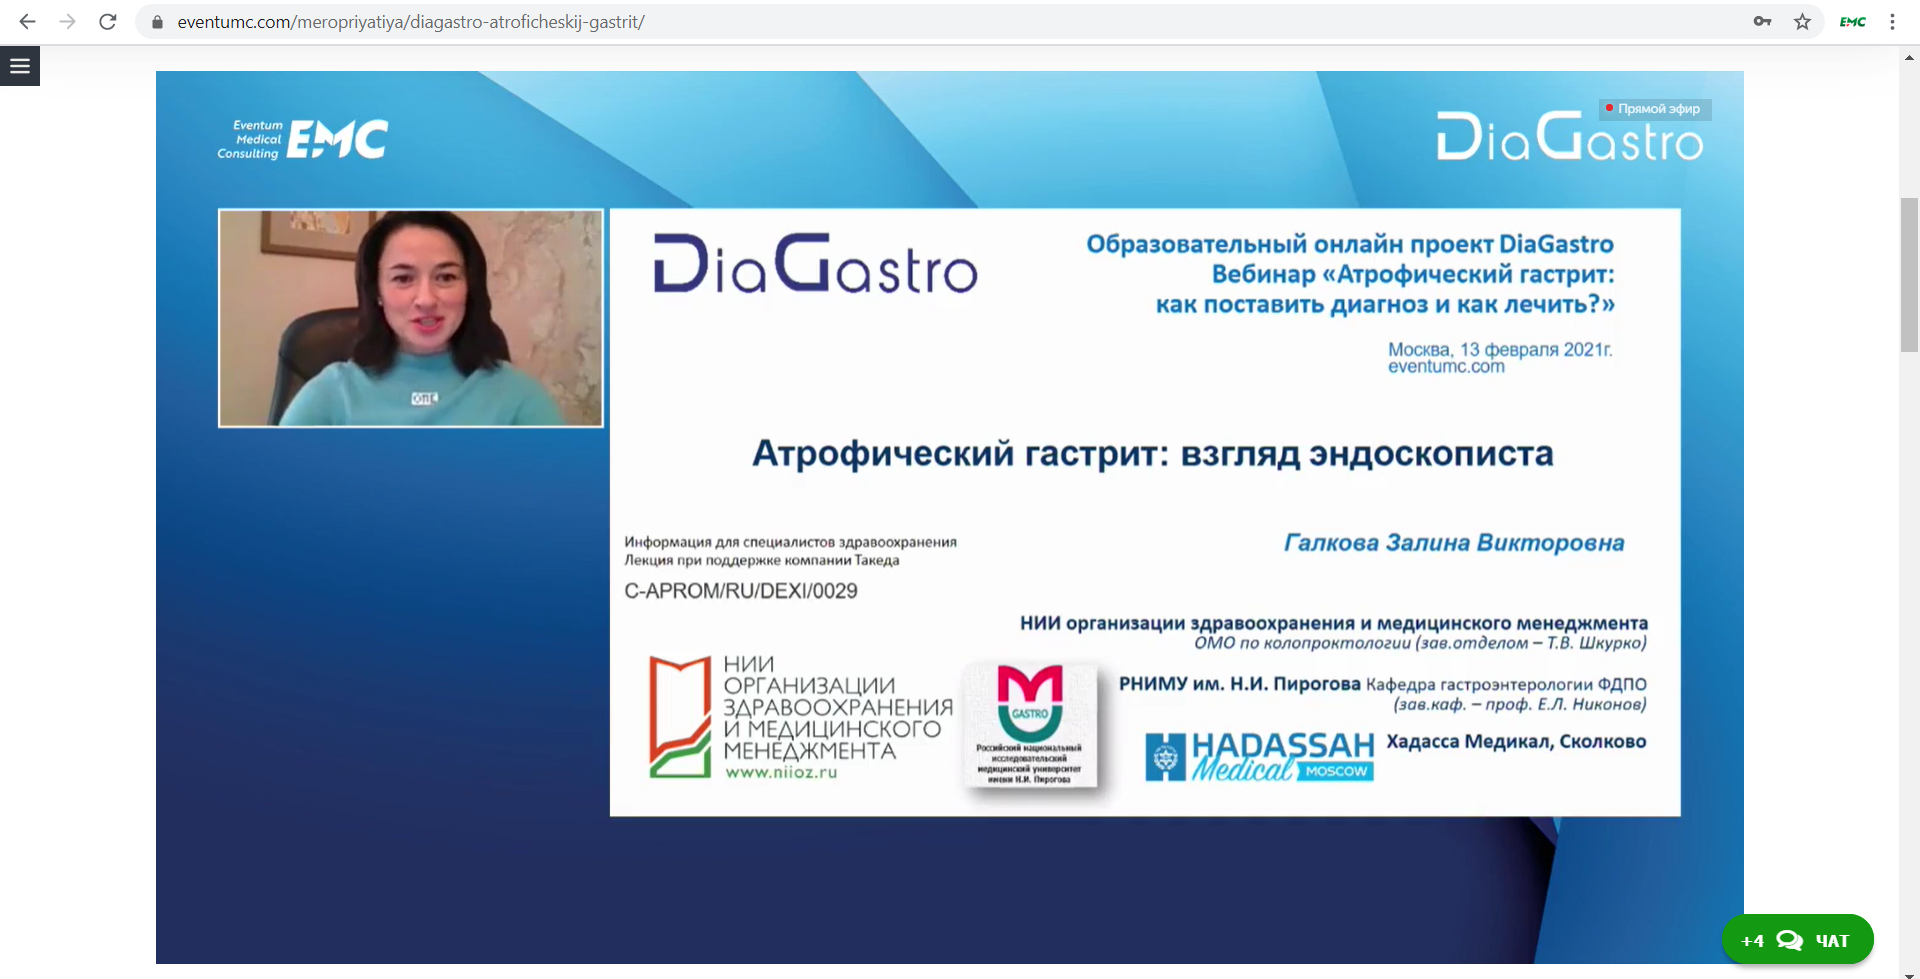Screen dimensions: 1920x979
Task: Open the ЧАТ chat button
Action: tap(1797, 940)
